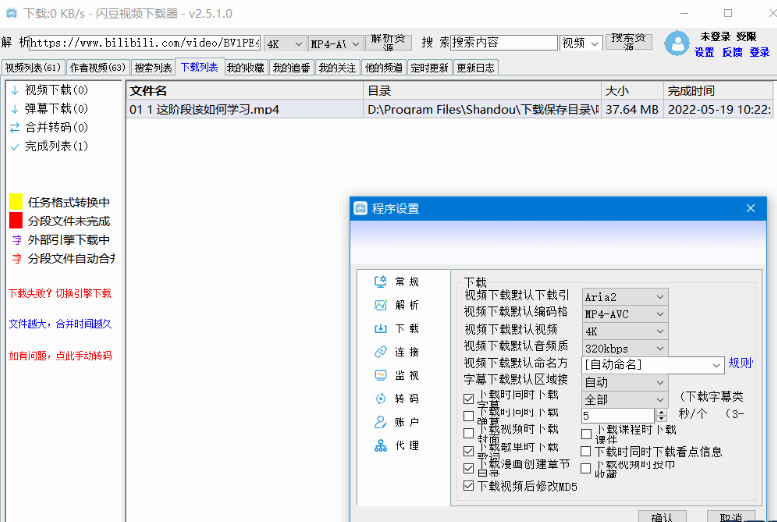Click the 程序设置 dialog title icon
Viewport: 777px width, 522px height.
click(360, 208)
